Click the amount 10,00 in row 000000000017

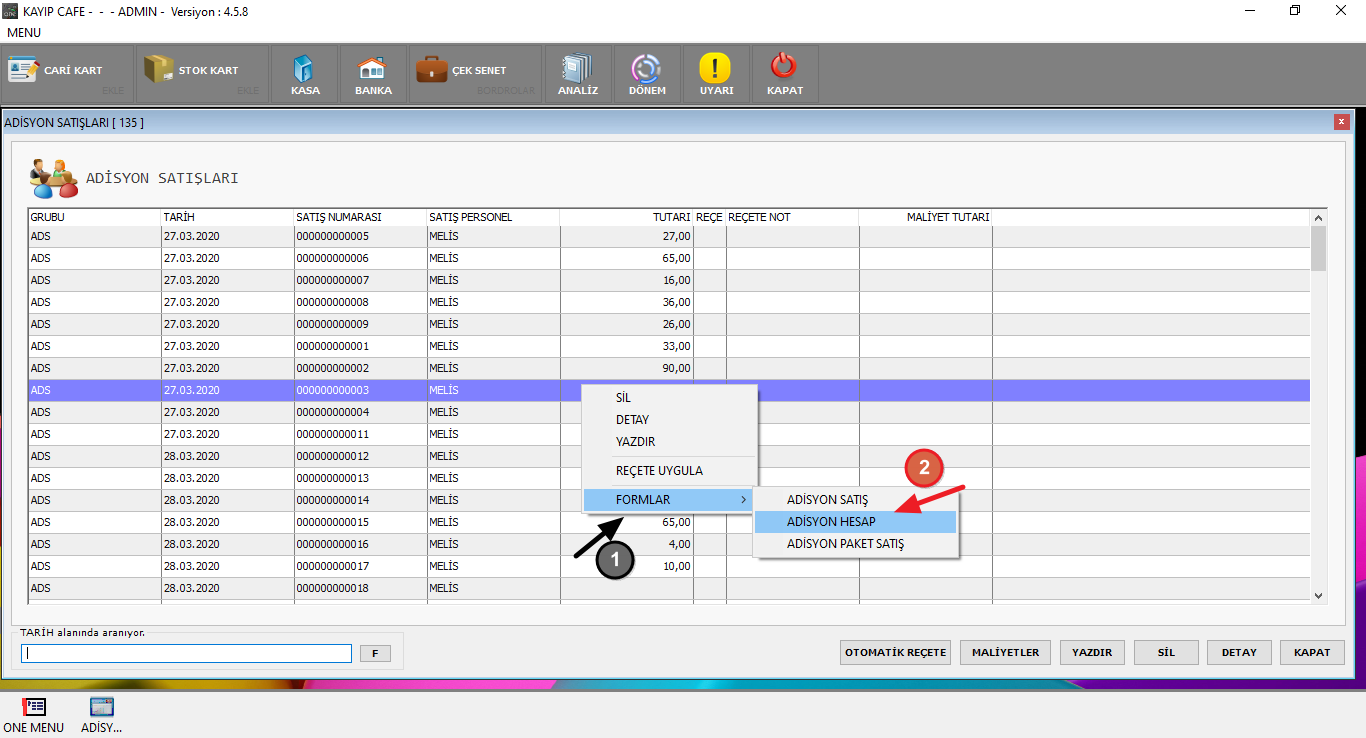pos(677,566)
